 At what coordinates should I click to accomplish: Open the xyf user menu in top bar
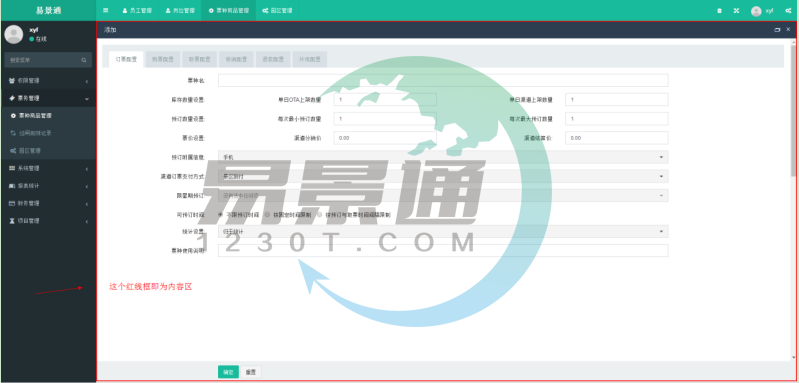763,11
